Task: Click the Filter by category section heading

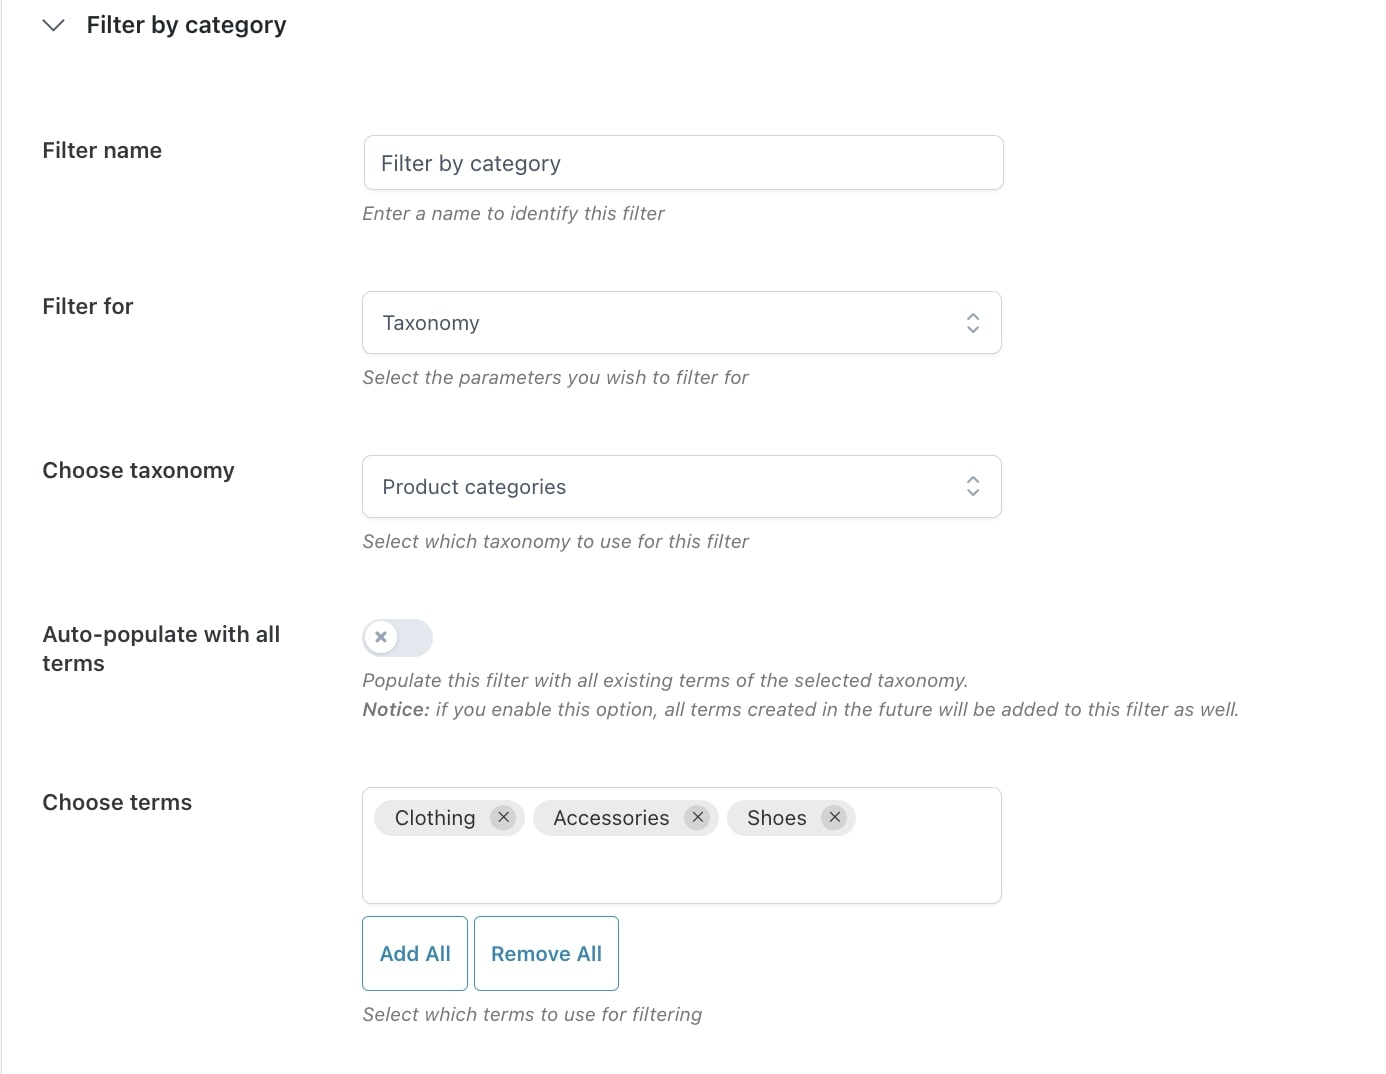Action: pos(186,25)
